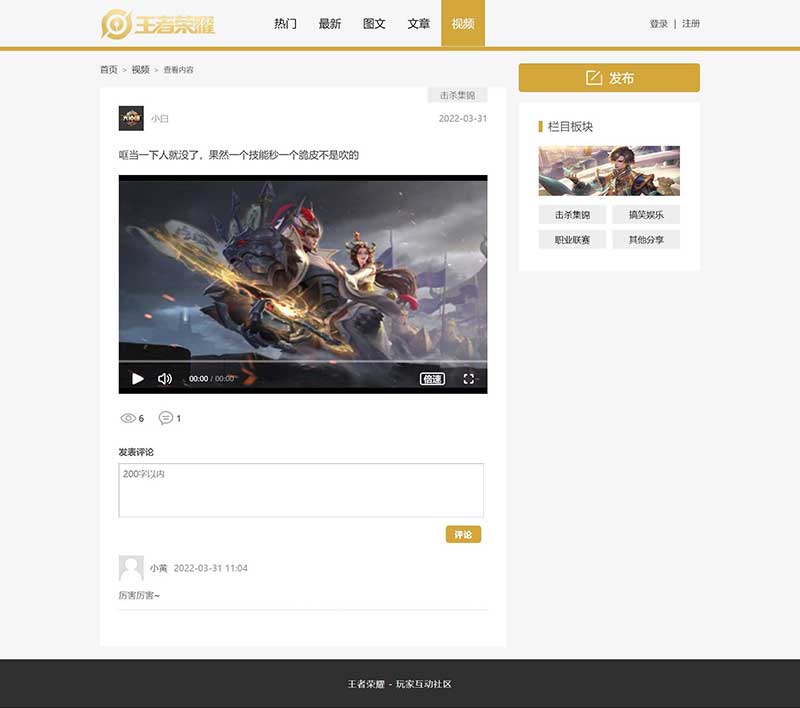Seek using the video progress bar
Image resolution: width=800 pixels, height=708 pixels.
tap(302, 361)
